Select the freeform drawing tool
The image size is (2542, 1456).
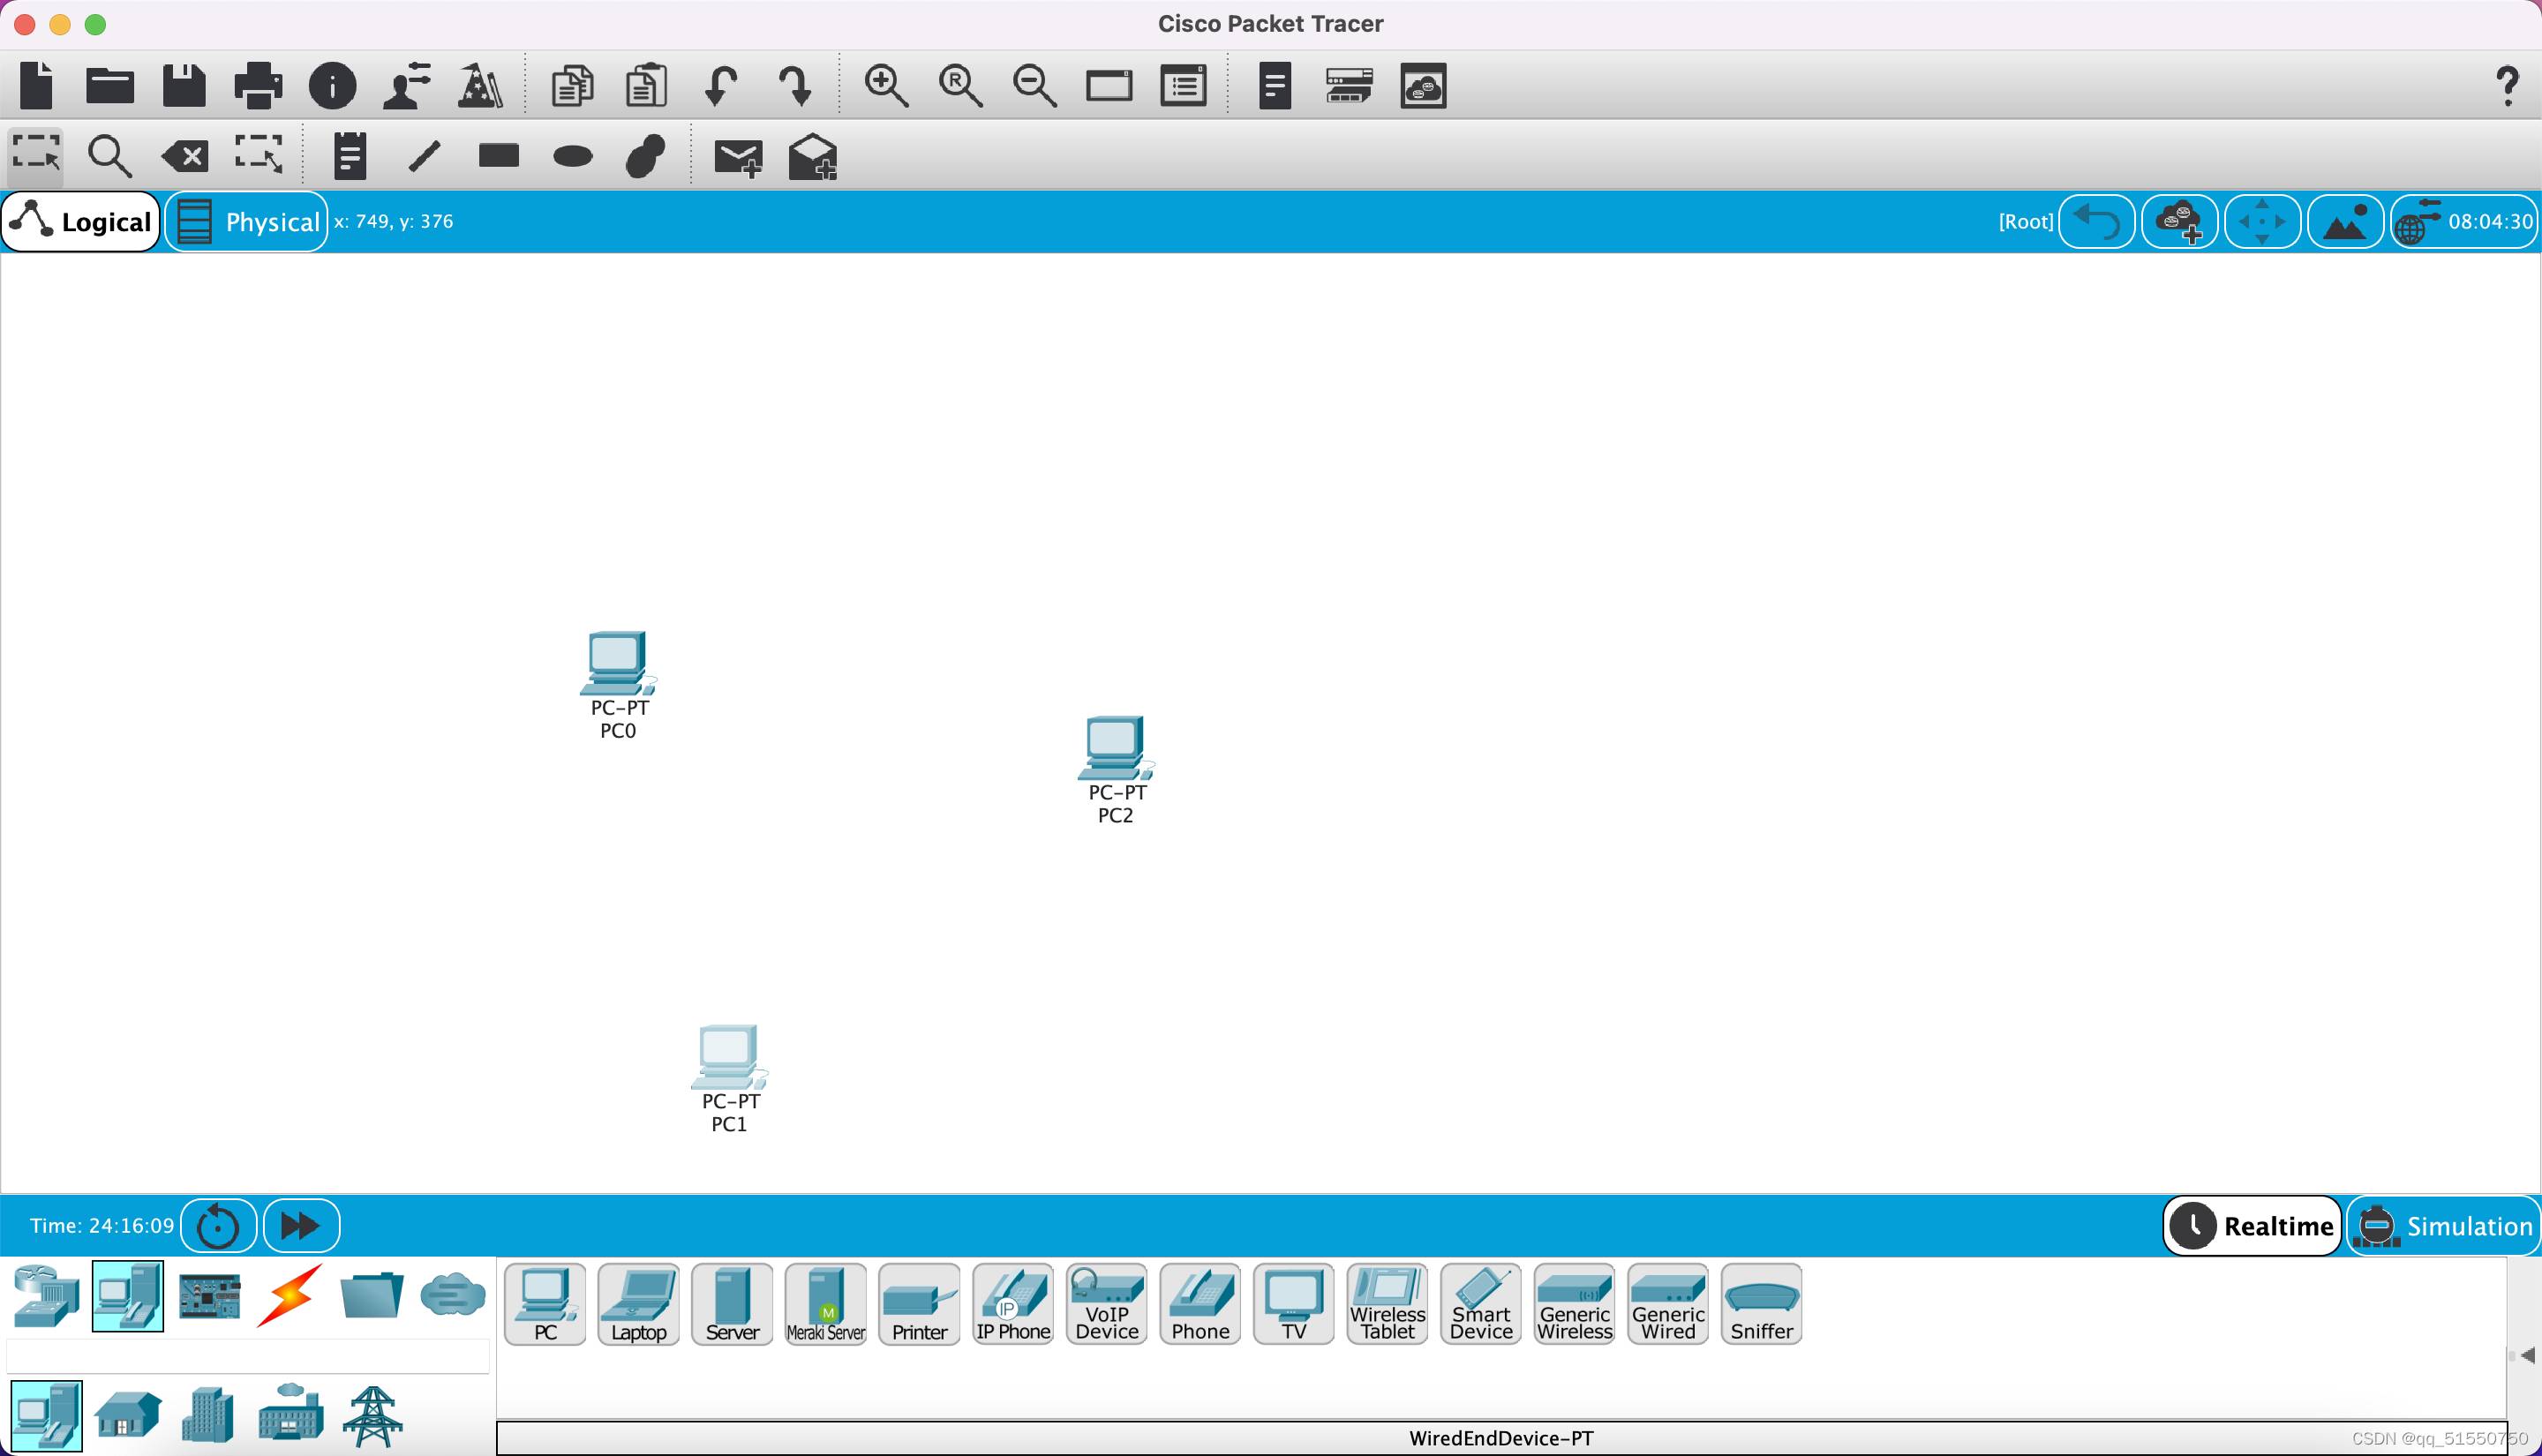[x=646, y=155]
